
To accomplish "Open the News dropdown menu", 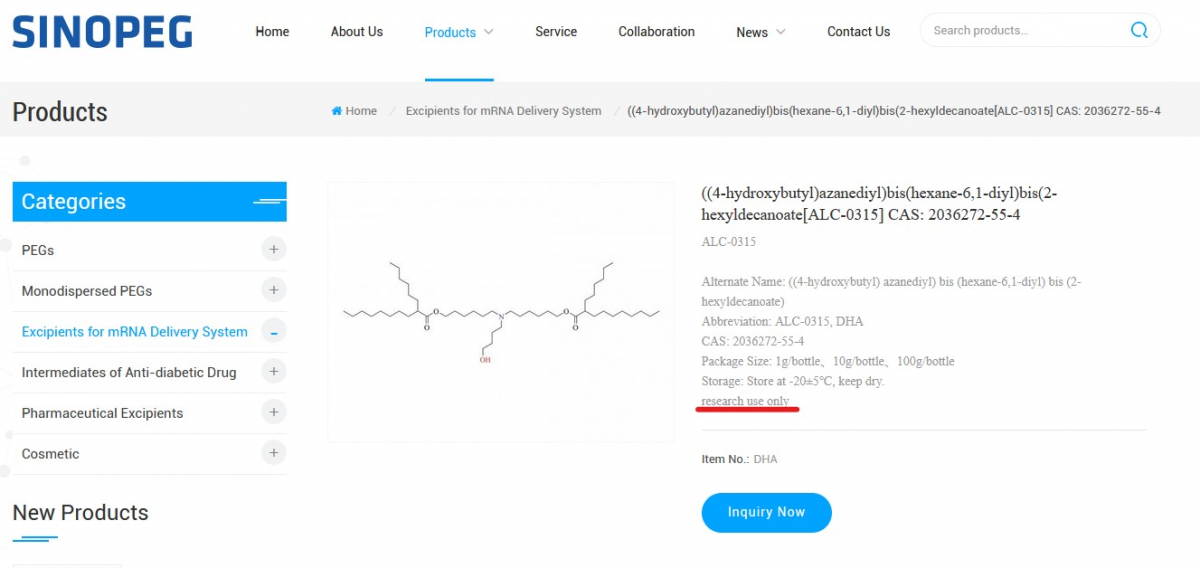I will [761, 32].
